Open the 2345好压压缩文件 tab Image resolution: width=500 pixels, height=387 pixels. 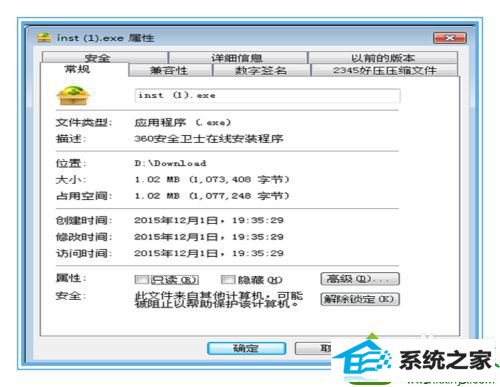[384, 70]
